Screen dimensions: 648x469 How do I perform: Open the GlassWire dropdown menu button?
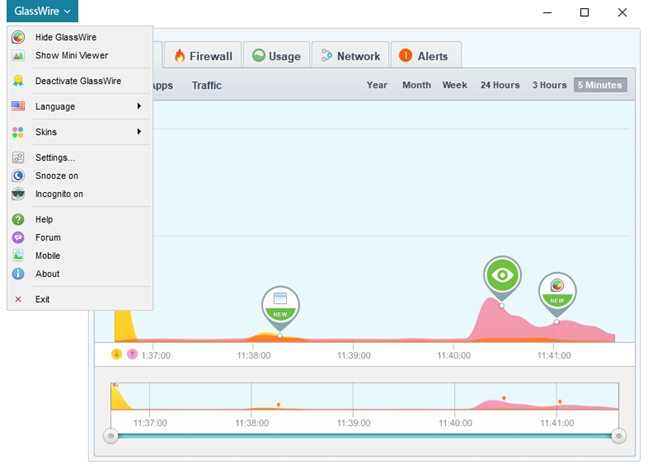42,11
